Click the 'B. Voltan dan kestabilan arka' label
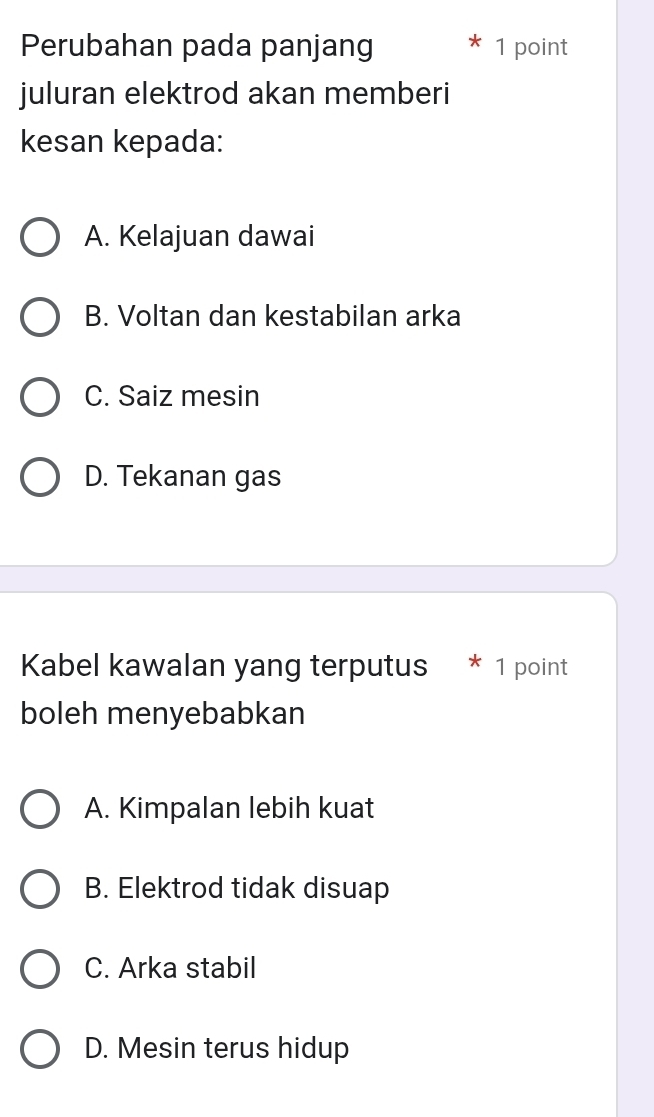The height and width of the screenshot is (1117, 654). point(273,317)
